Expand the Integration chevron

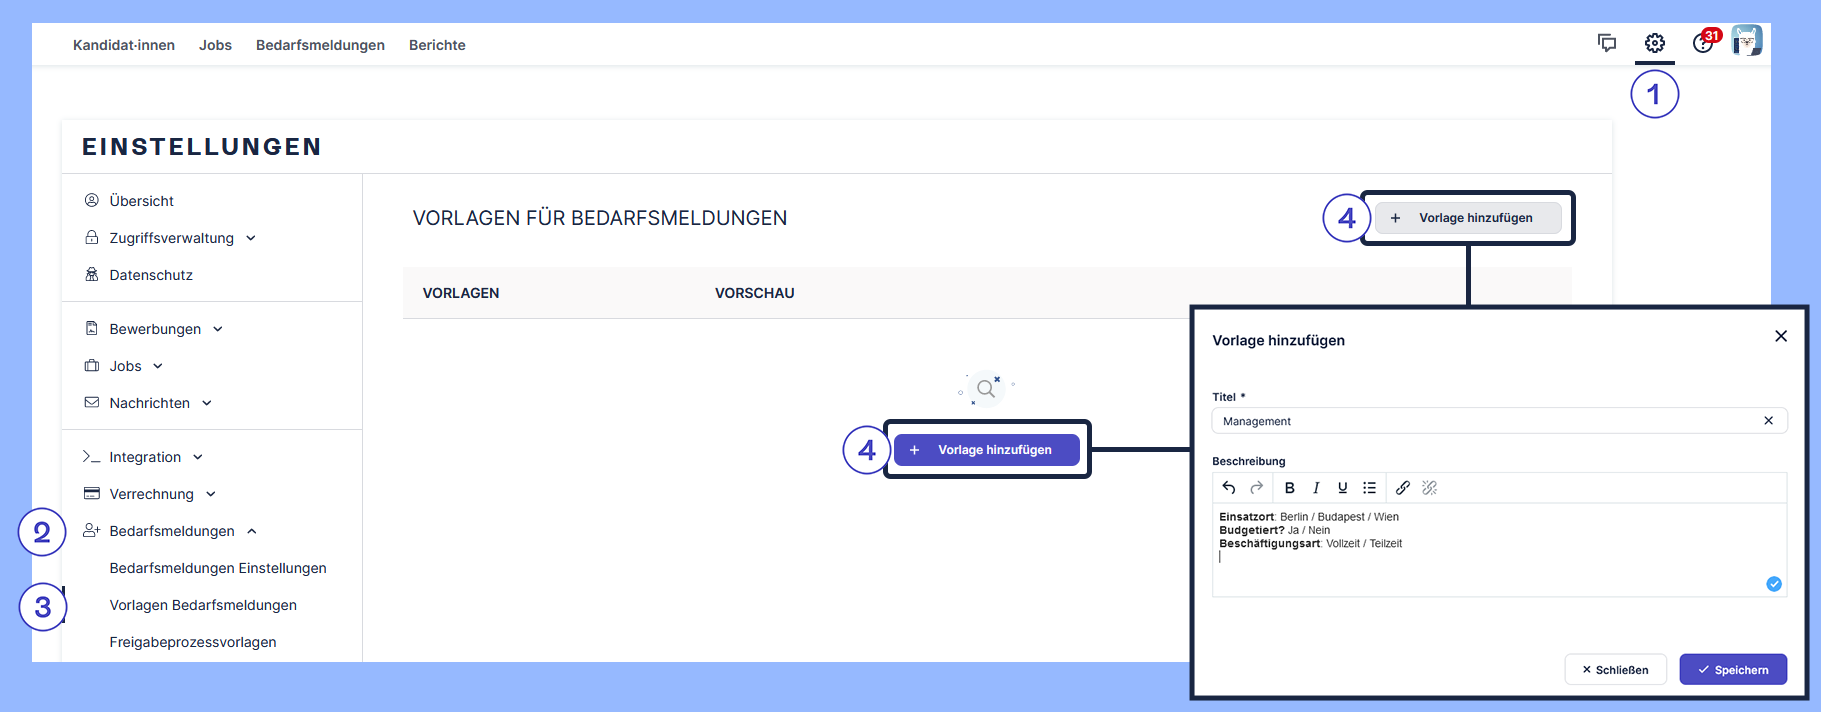click(x=198, y=457)
